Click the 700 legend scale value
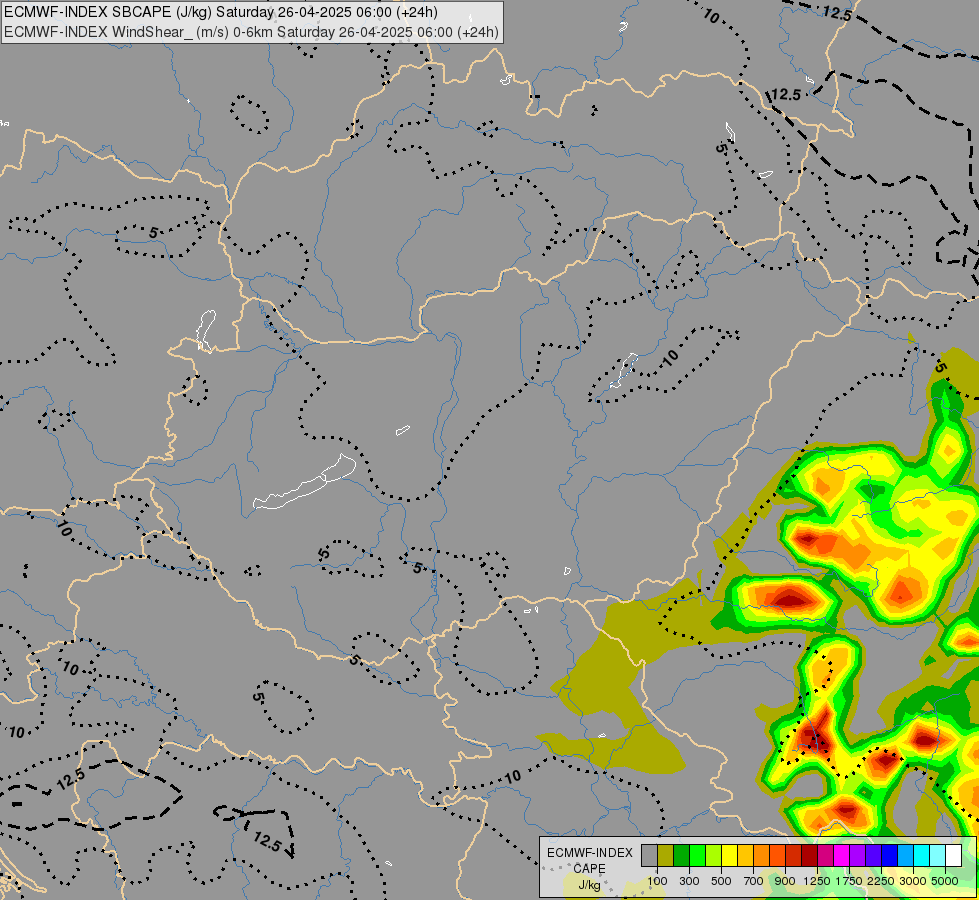 point(754,881)
